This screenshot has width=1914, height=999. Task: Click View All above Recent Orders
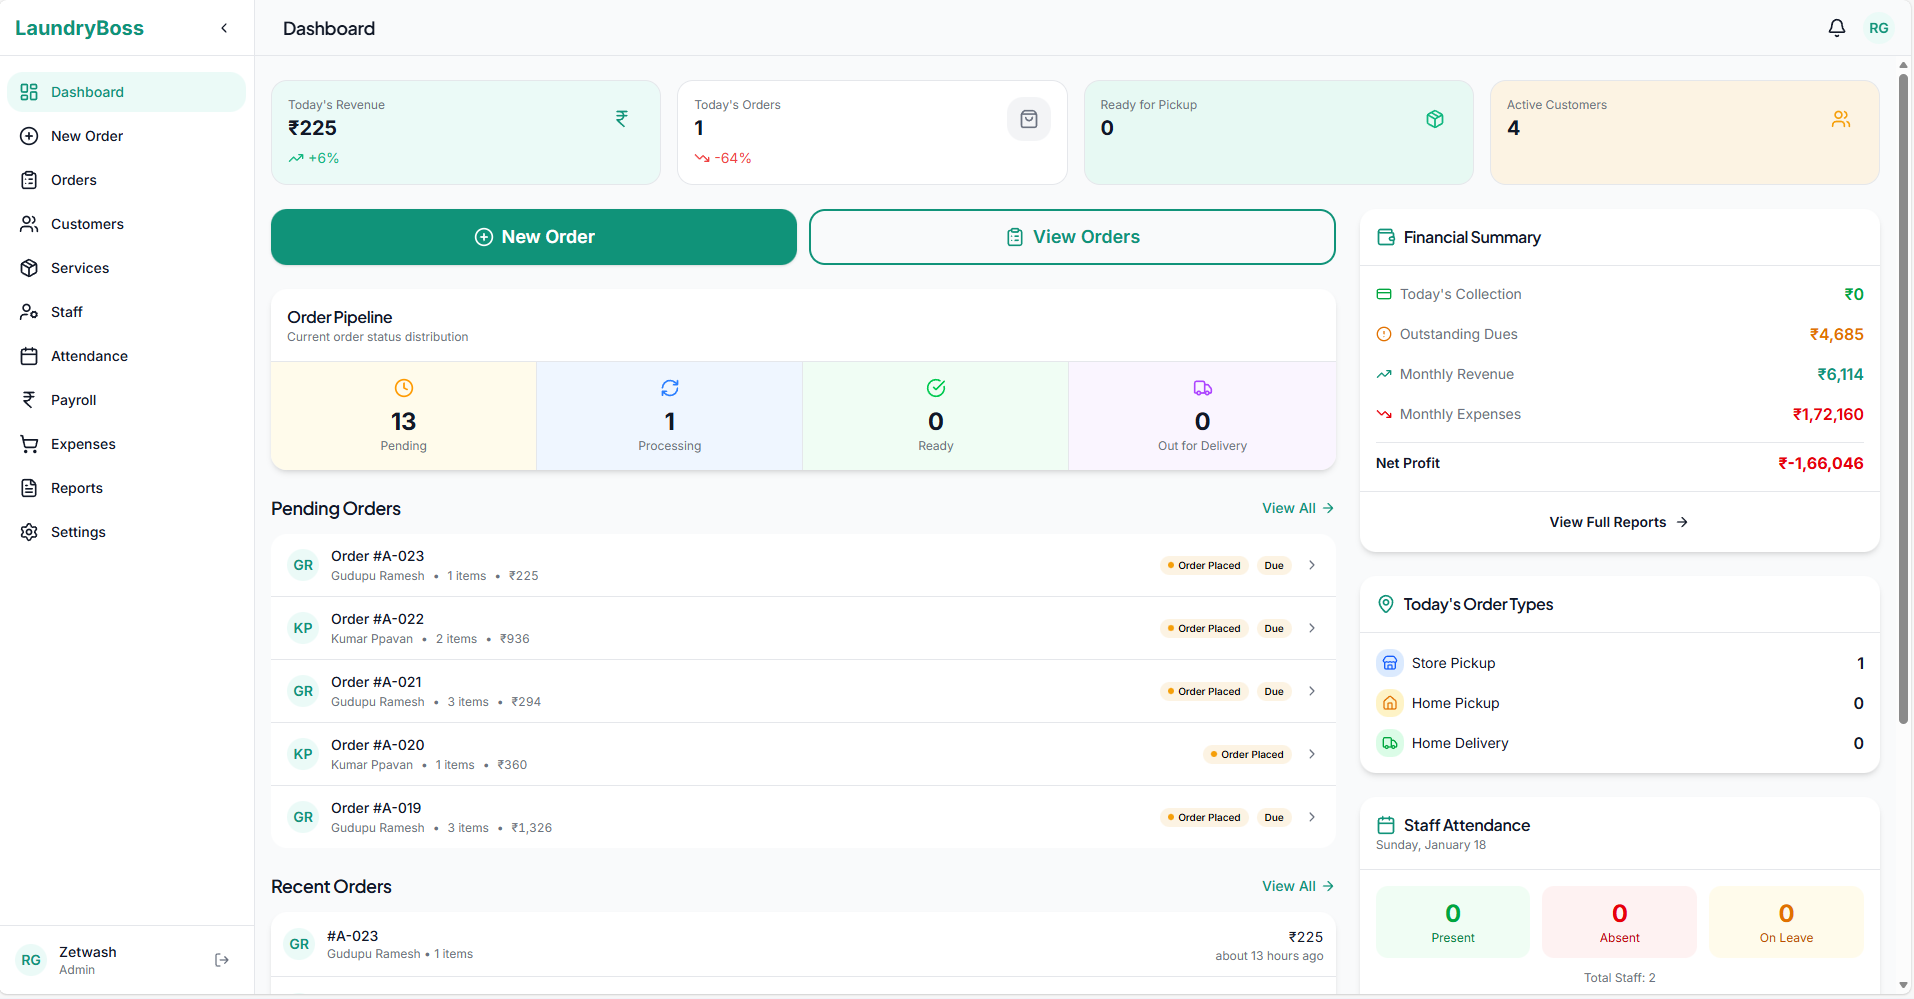coord(1296,886)
